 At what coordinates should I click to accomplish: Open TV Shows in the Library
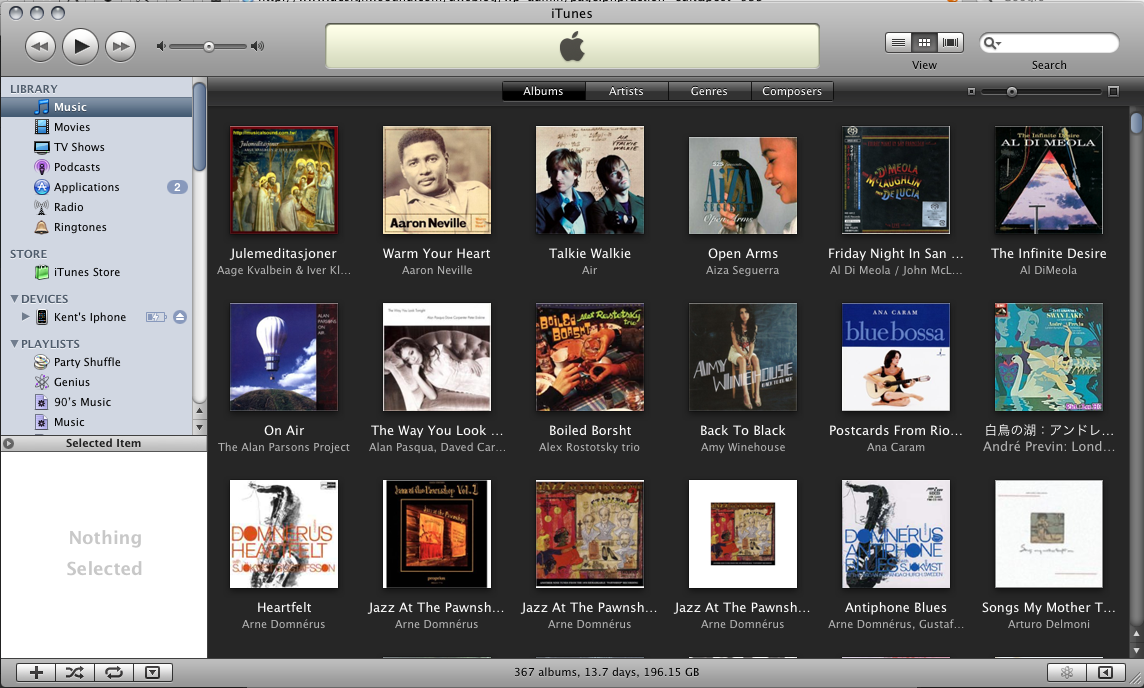[96, 147]
